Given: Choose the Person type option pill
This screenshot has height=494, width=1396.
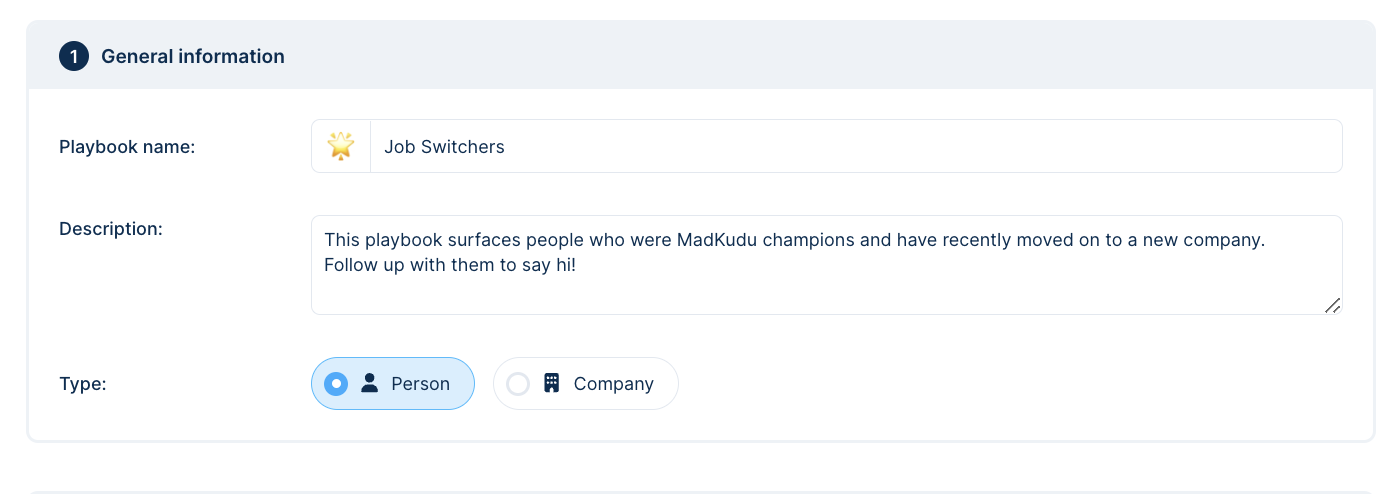Looking at the screenshot, I should point(393,384).
